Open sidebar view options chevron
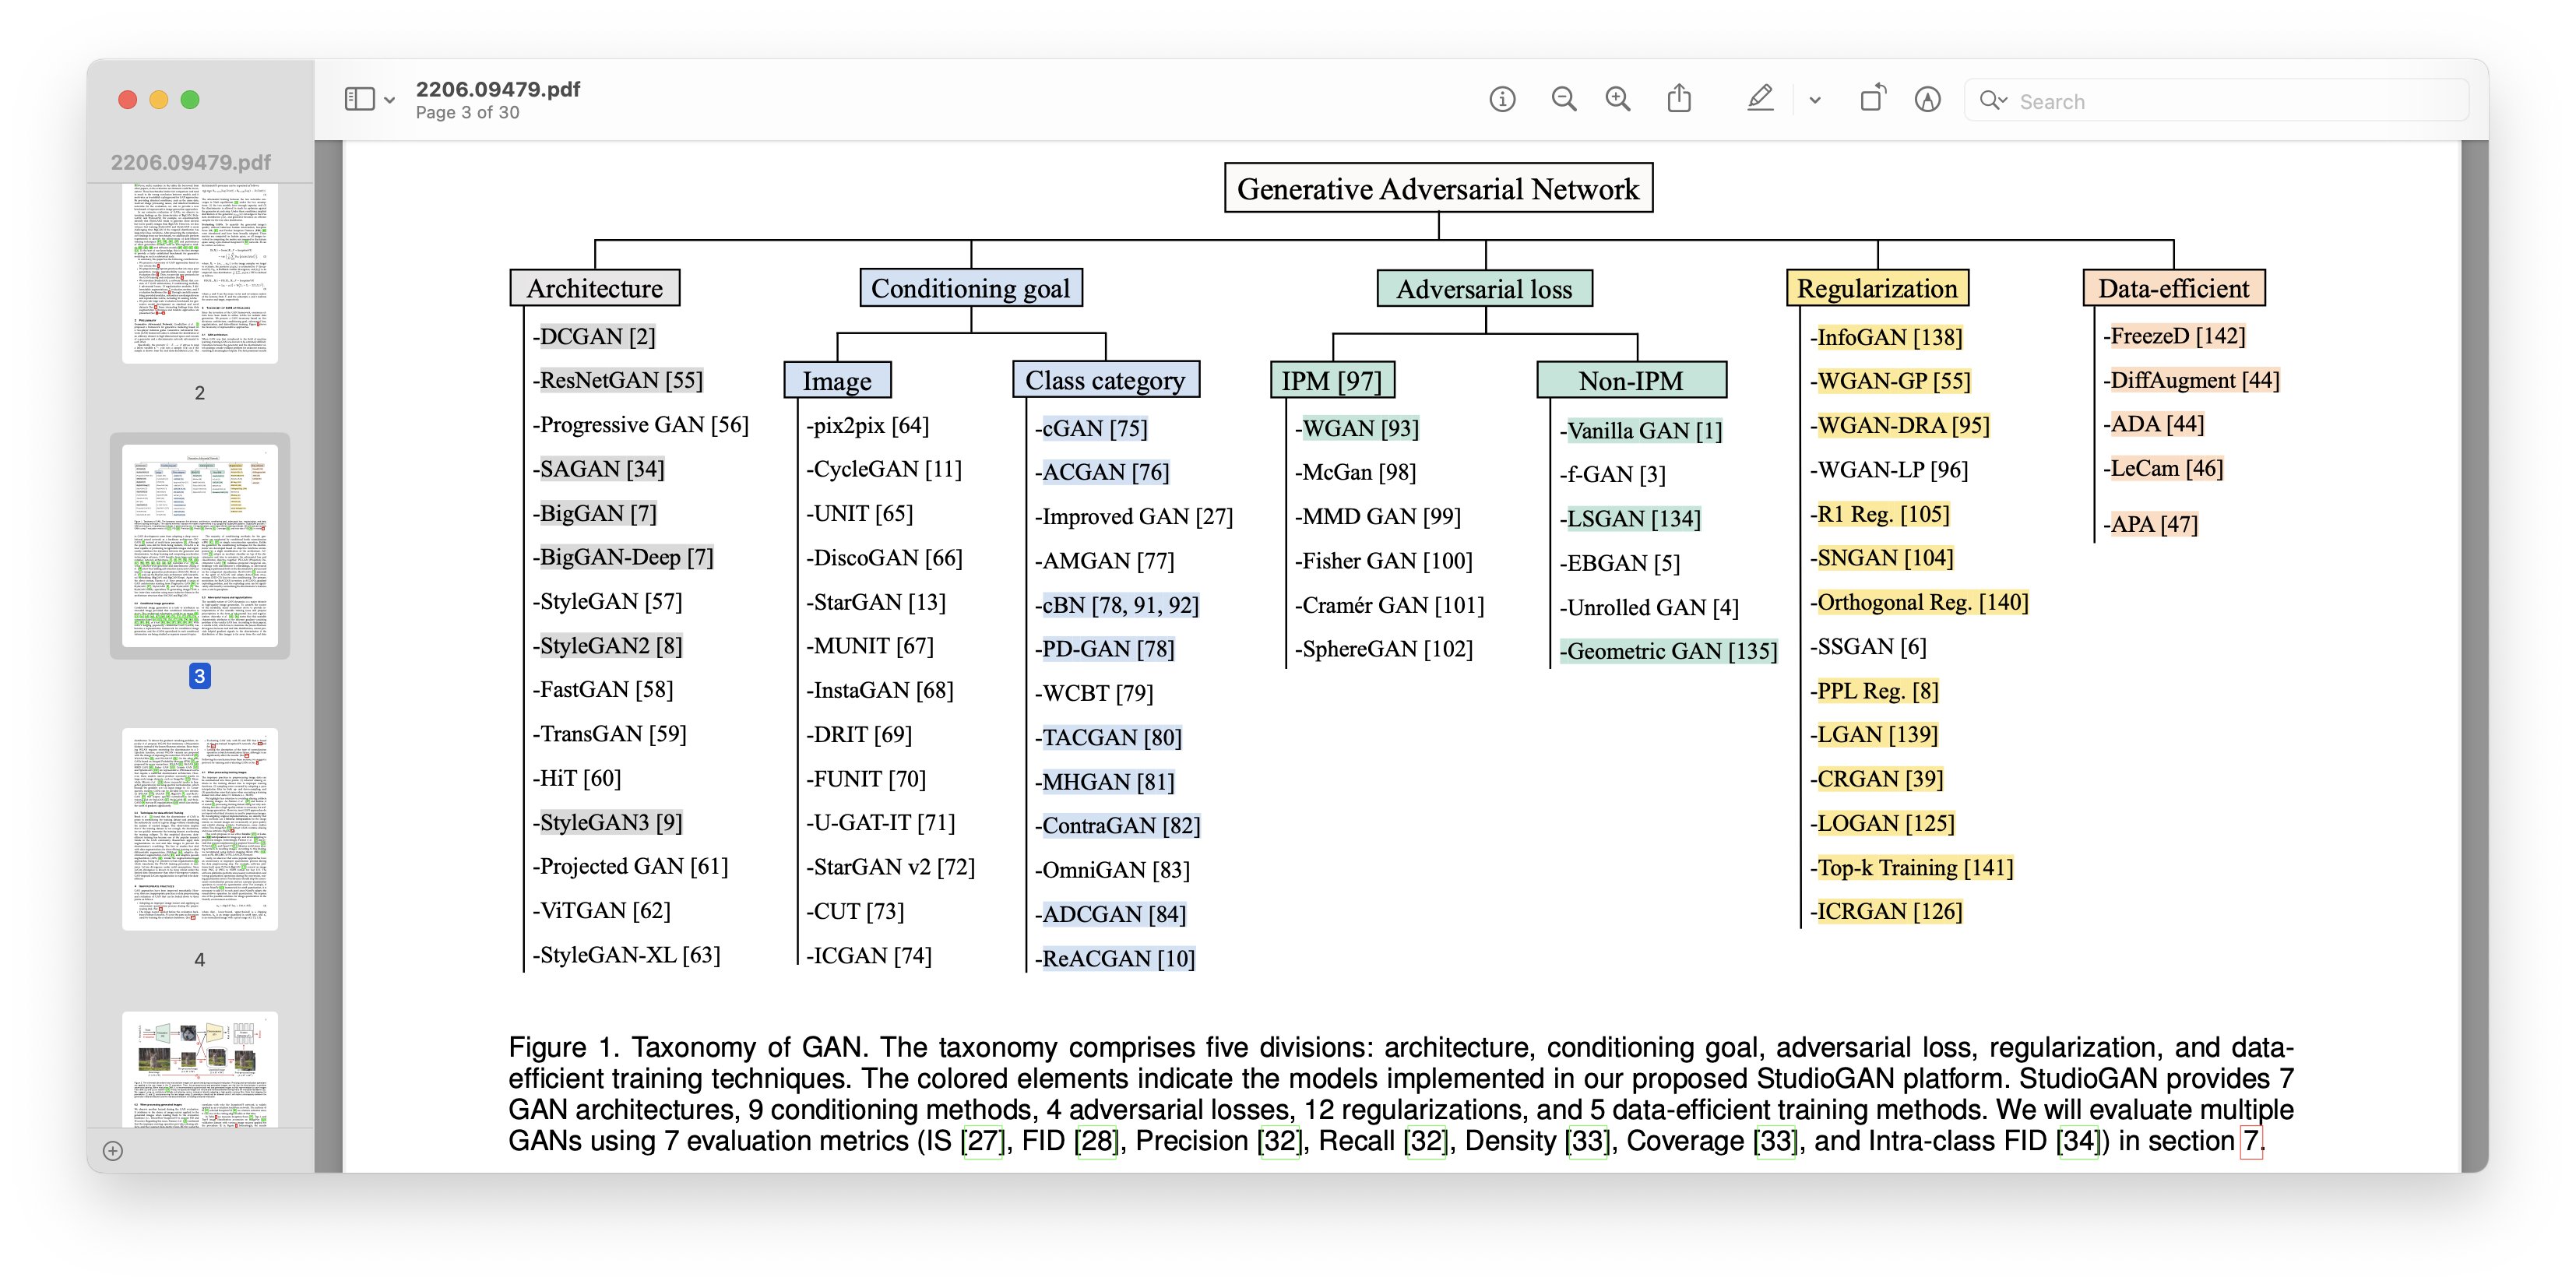Viewport: 2576px width, 1288px height. click(x=390, y=101)
